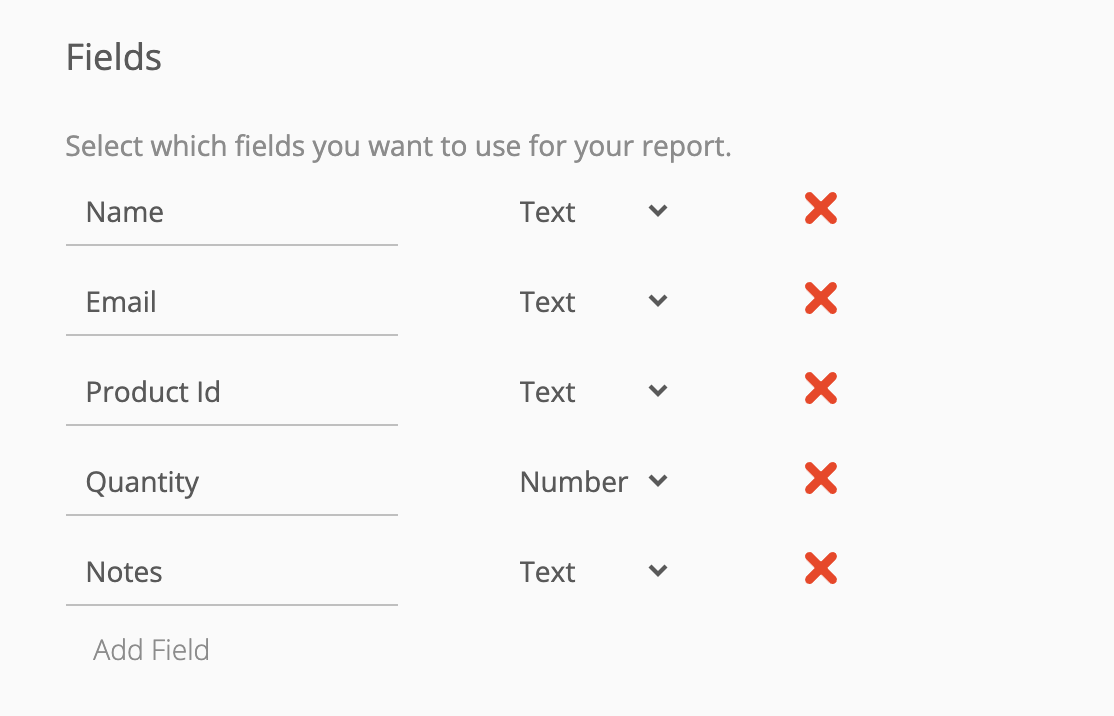Remove the Email field with the X icon
Viewport: 1114px width, 716px height.
click(x=819, y=299)
